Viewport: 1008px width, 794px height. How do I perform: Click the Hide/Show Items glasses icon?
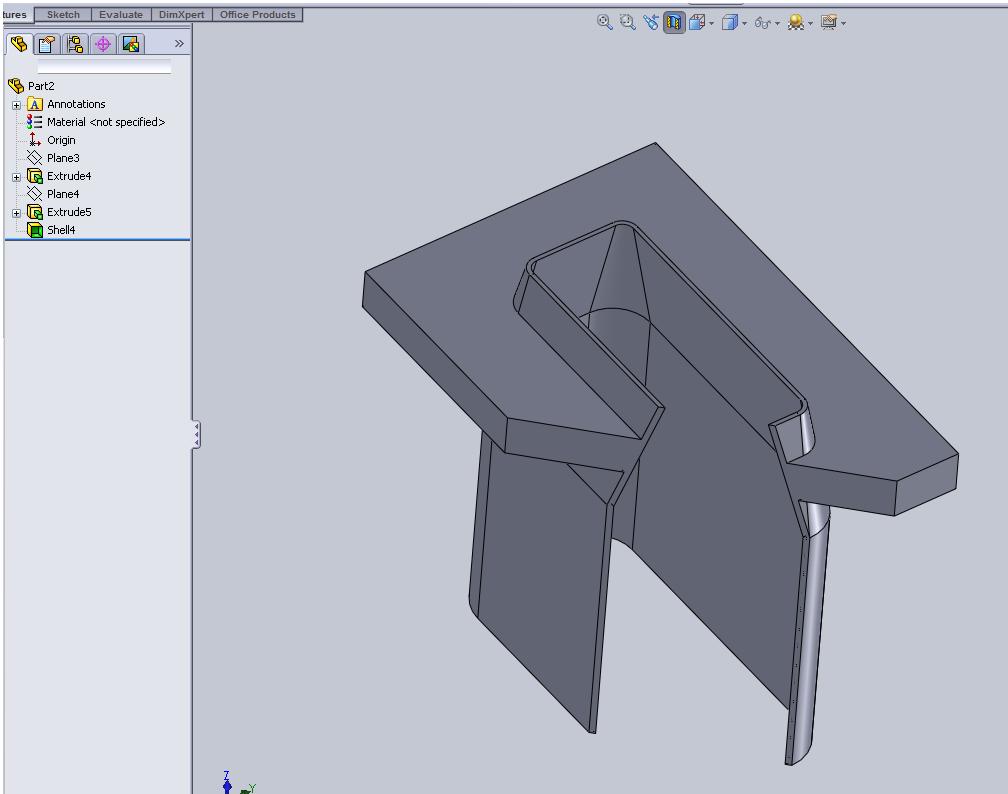pos(762,23)
